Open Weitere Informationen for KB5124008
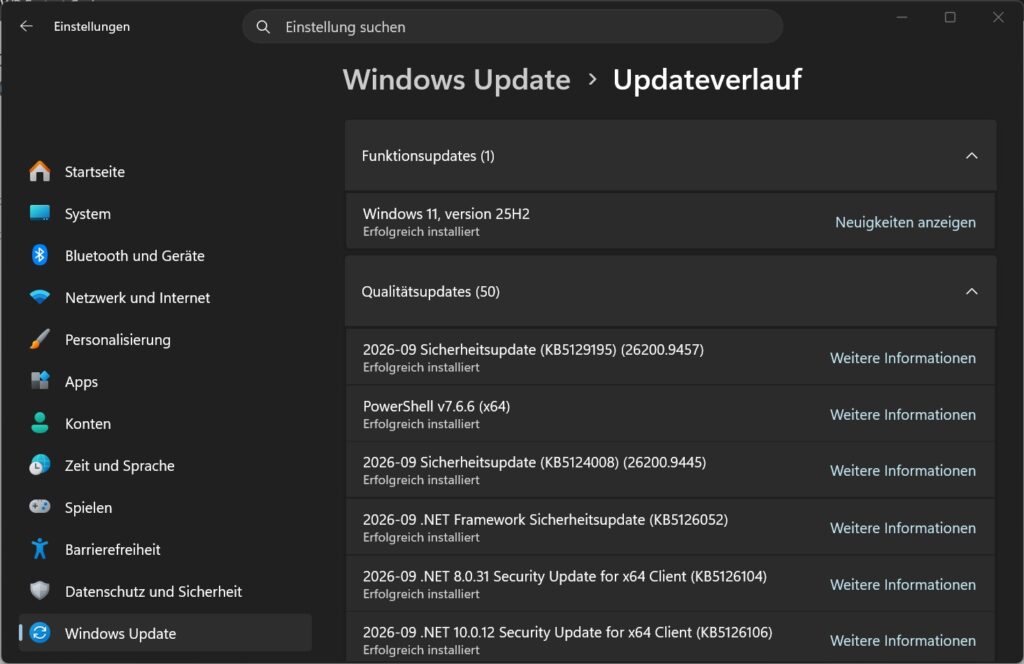The height and width of the screenshot is (664, 1024). pyautogui.click(x=903, y=471)
